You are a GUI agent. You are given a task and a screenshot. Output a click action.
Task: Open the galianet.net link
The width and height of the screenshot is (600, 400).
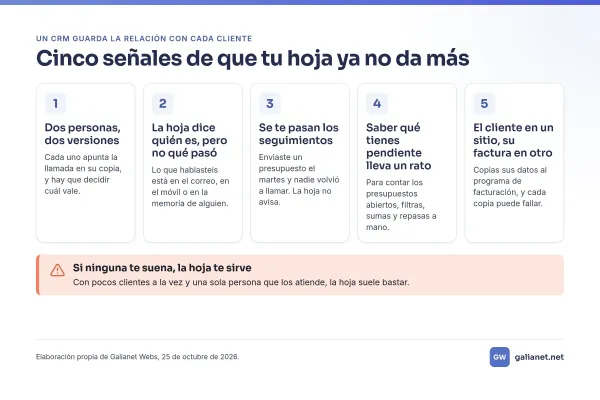[539, 357]
